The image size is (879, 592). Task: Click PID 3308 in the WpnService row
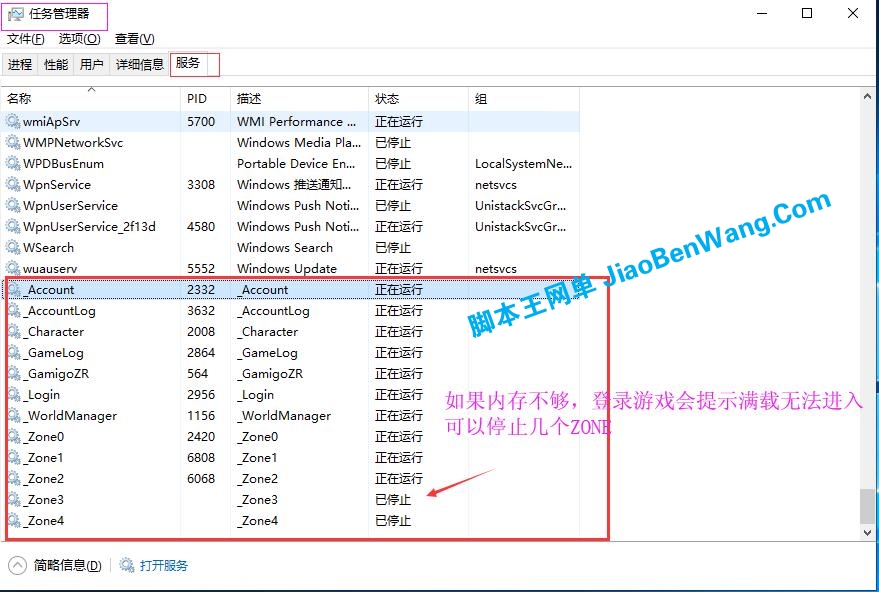[x=201, y=184]
